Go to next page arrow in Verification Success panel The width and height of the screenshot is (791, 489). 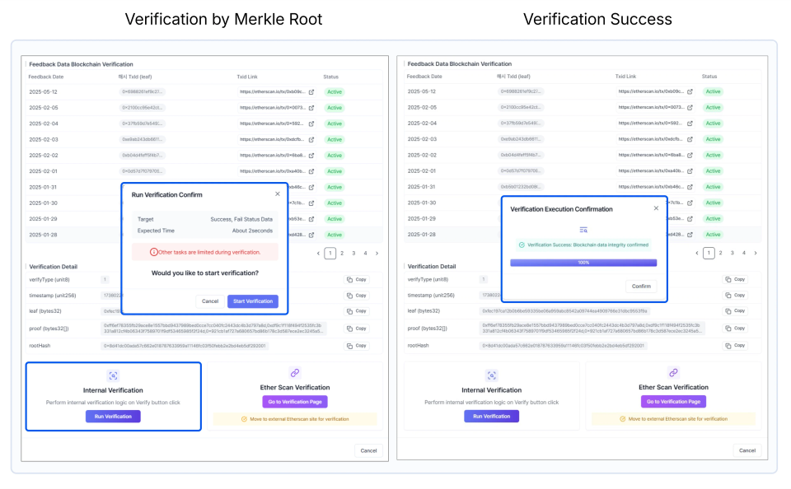[755, 253]
